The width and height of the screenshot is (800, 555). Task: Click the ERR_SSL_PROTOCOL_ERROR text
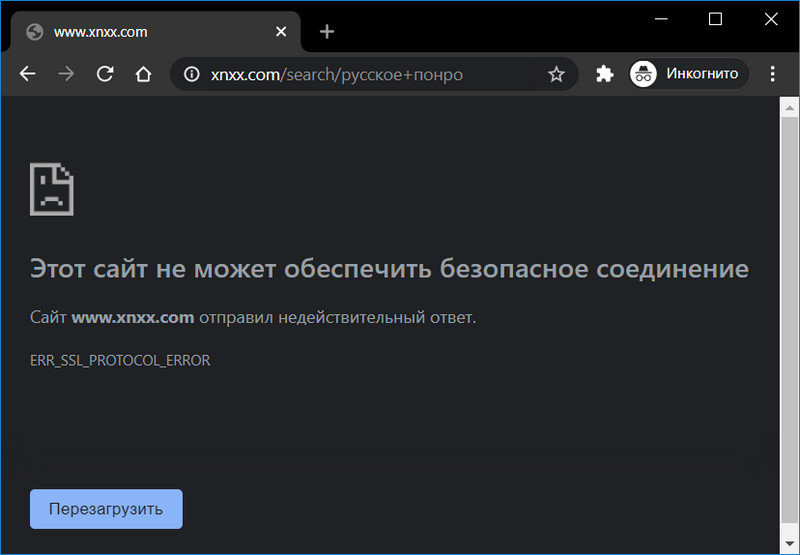point(120,361)
